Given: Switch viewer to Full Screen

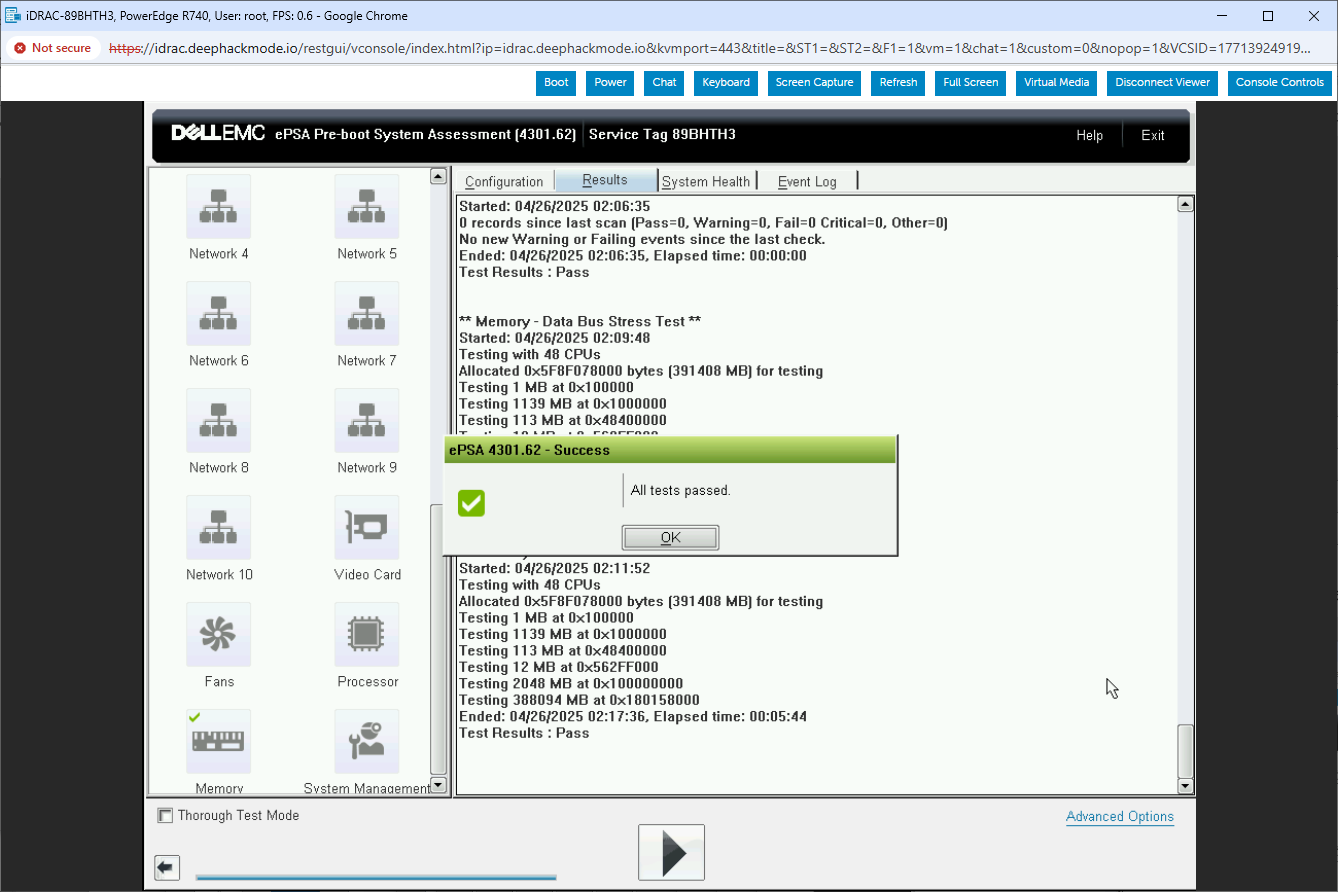Looking at the screenshot, I should tap(970, 83).
